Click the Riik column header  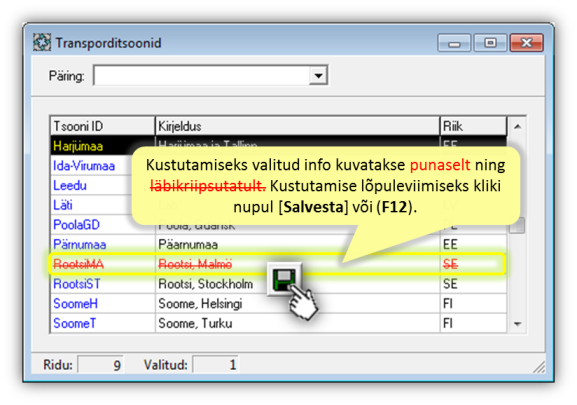[473, 126]
